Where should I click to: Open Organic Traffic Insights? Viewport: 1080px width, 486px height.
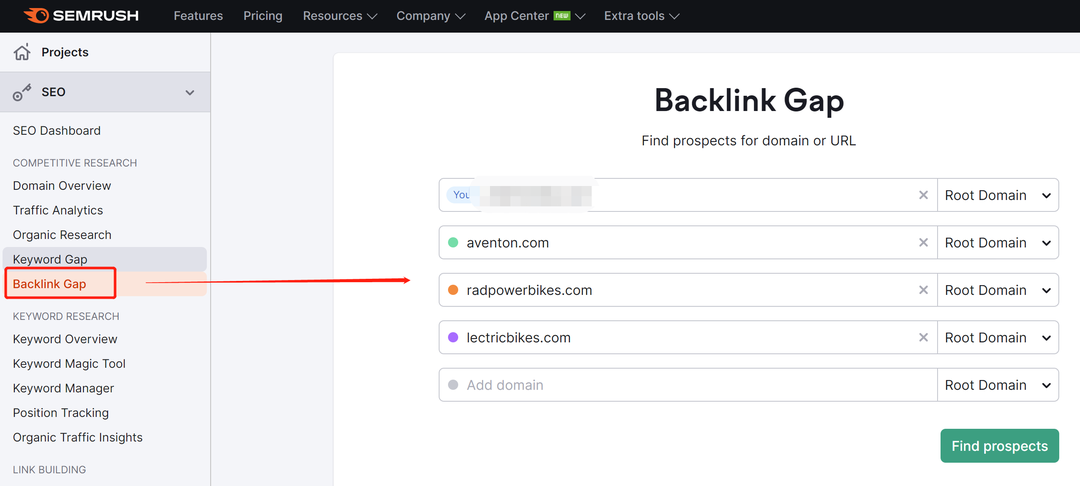coord(78,438)
